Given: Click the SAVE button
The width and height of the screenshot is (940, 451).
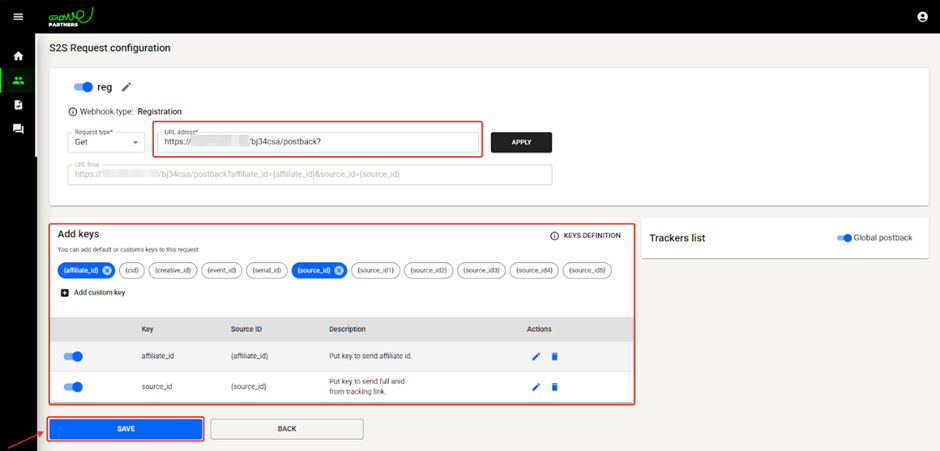Looking at the screenshot, I should pos(126,429).
